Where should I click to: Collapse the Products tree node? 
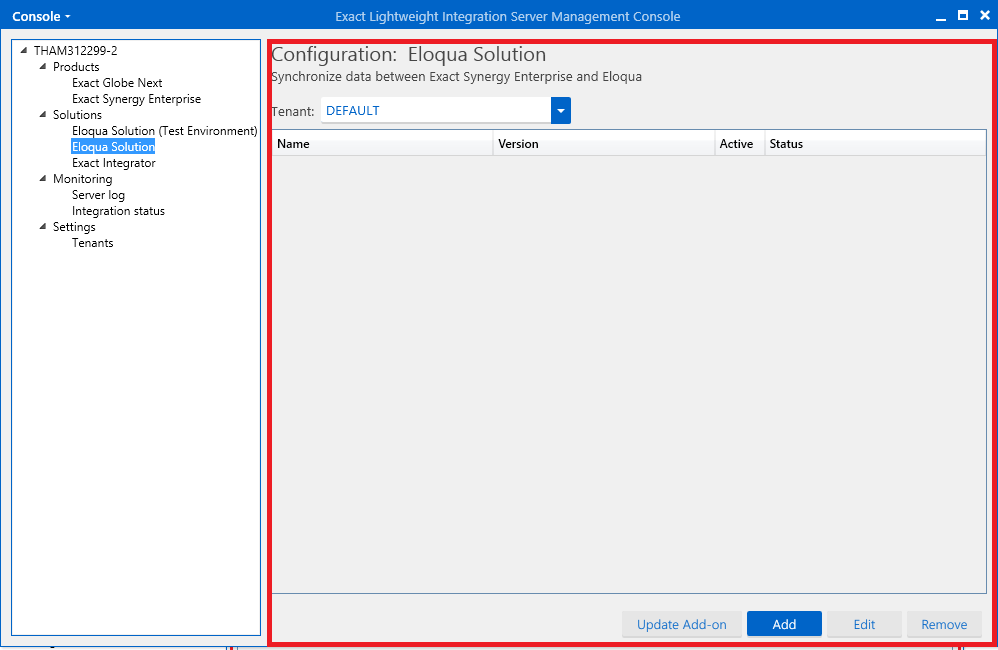pyautogui.click(x=43, y=66)
